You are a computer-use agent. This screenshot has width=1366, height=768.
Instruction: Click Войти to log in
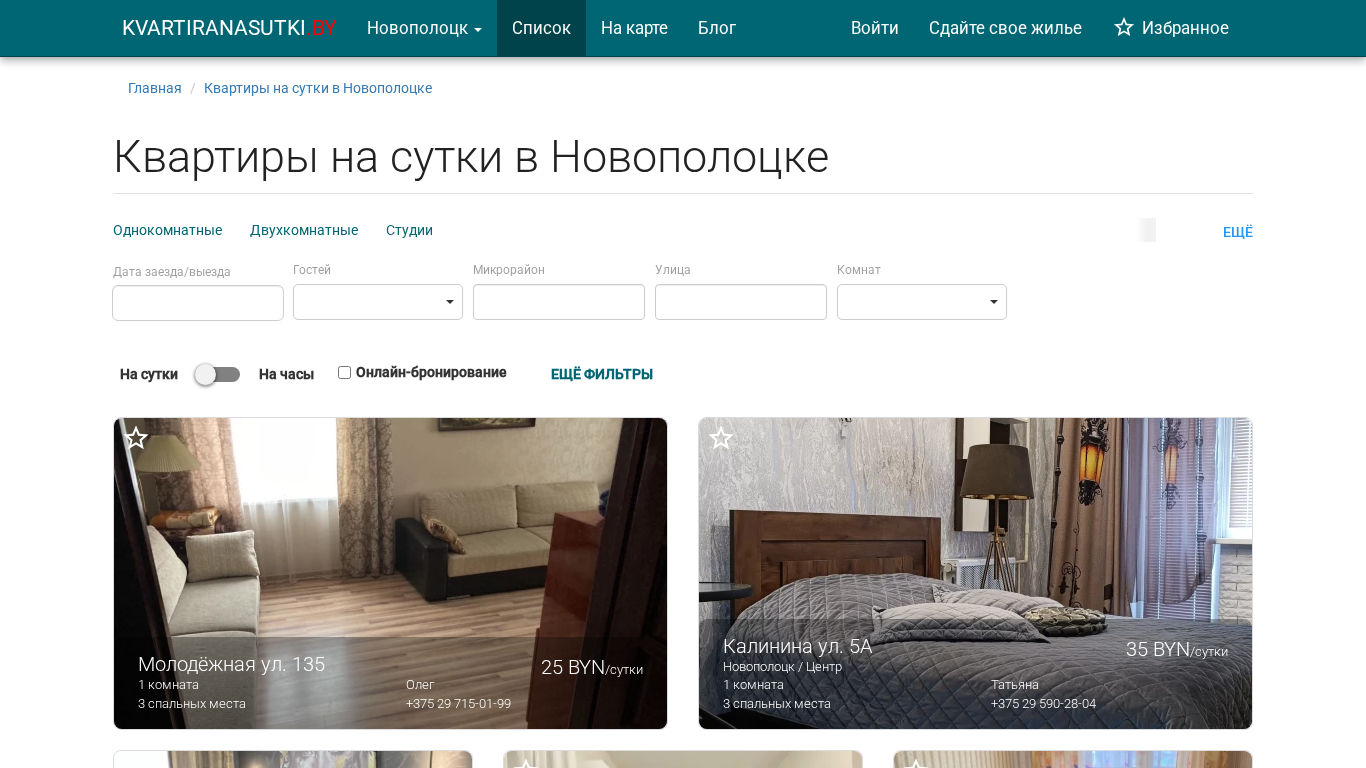[875, 28]
